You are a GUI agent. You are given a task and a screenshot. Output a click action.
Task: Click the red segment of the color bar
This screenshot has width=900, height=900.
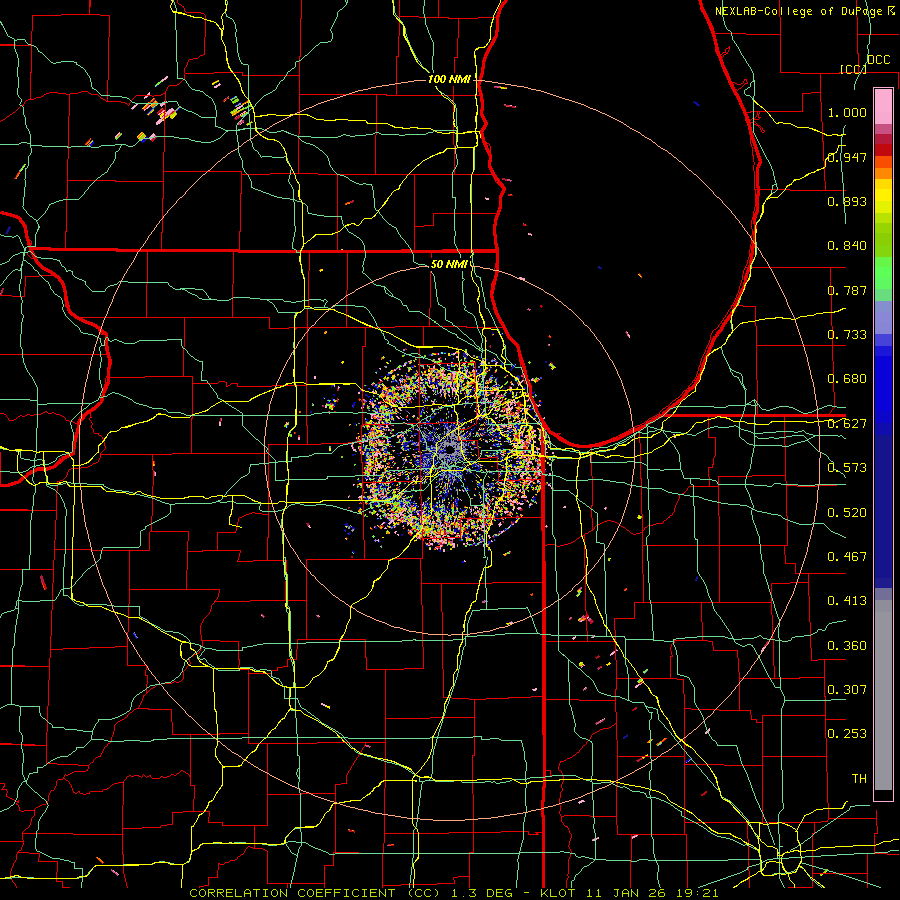tap(883, 150)
